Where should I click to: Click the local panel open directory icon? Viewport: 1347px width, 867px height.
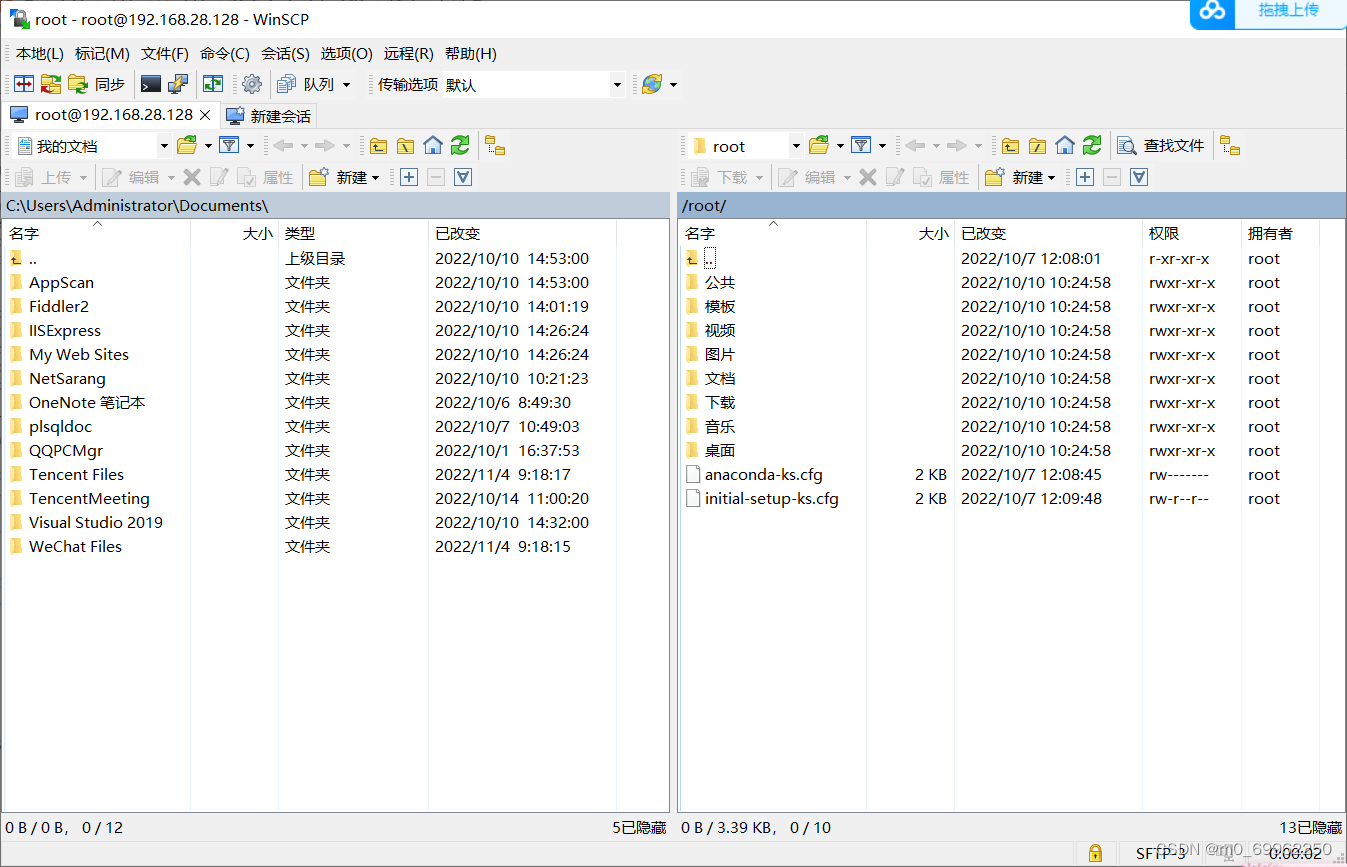coord(187,146)
